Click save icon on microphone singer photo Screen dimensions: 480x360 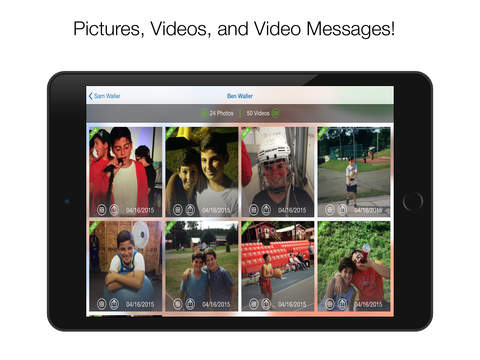click(x=101, y=210)
